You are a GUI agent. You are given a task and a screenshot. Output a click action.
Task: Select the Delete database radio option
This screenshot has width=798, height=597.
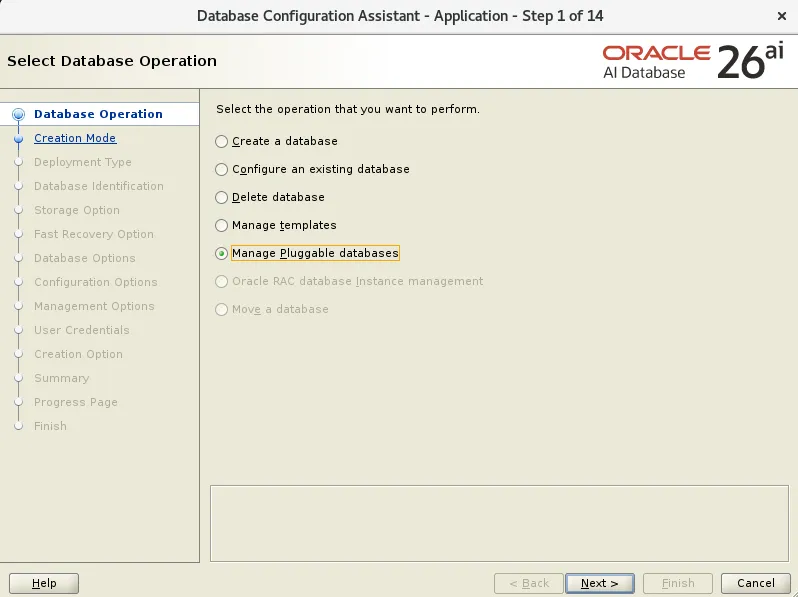tap(221, 197)
